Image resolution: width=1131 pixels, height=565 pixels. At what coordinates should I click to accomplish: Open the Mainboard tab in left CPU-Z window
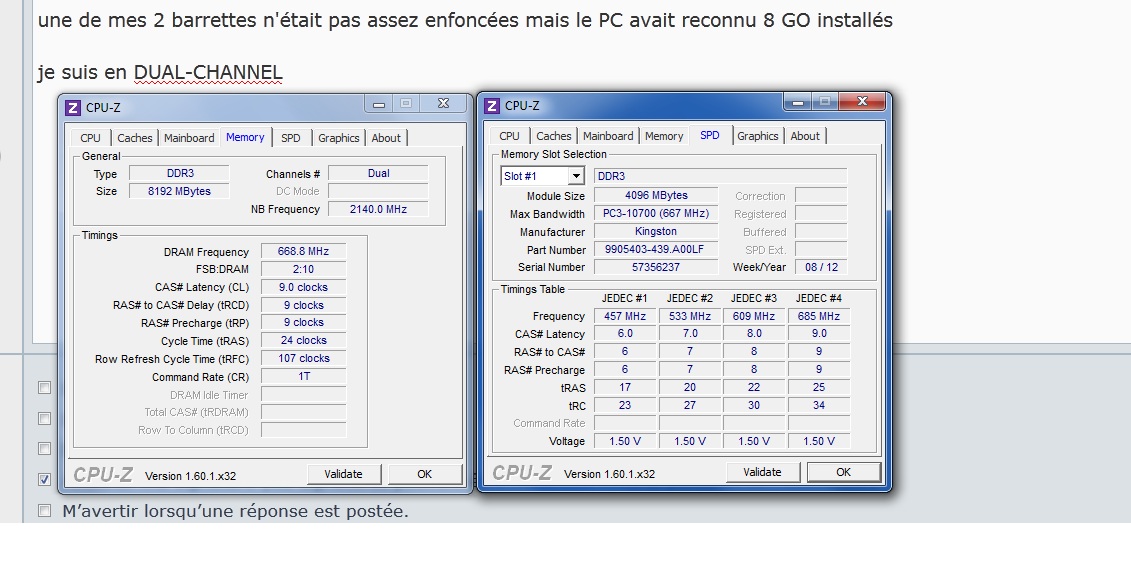click(189, 138)
